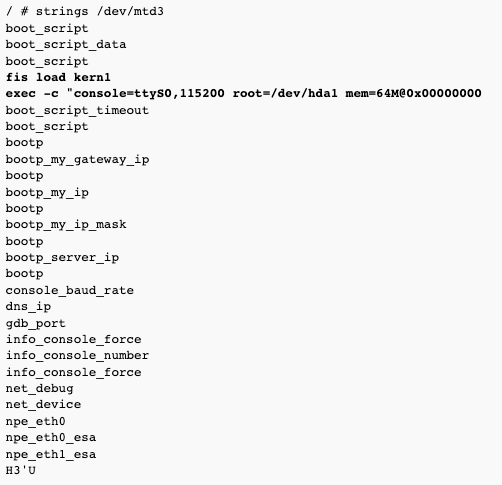Click the bold 'fis load kern1' line
The width and height of the screenshot is (502, 485).
58,77
